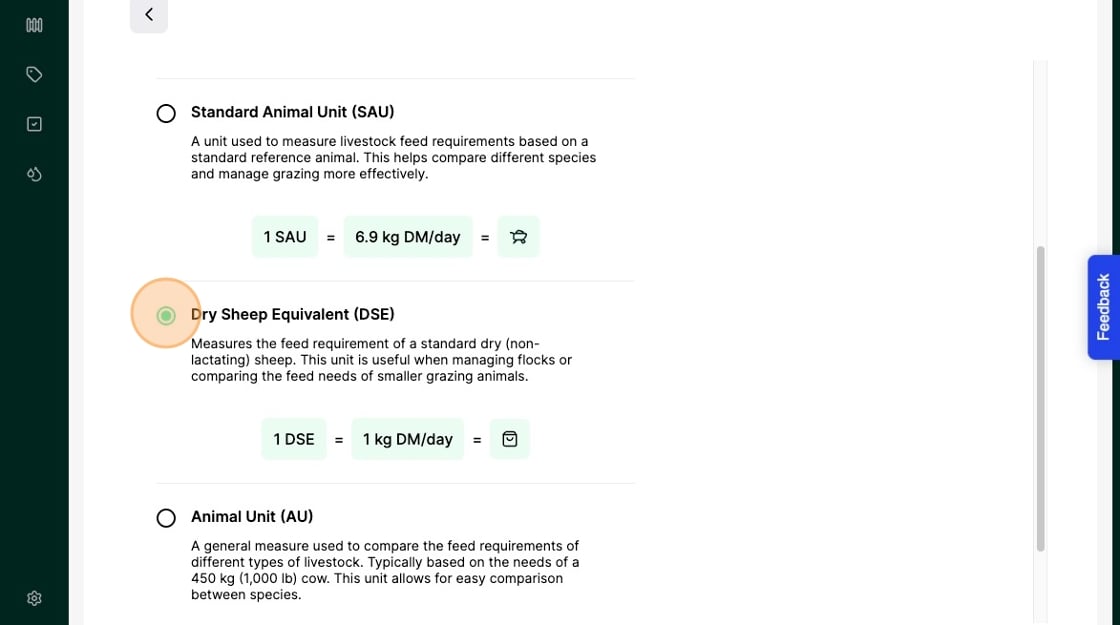
Task: Open the fence/paddocks icon in sidebar
Action: 34,25
